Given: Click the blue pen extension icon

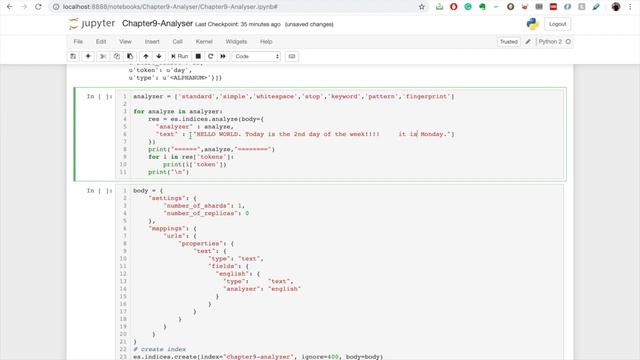Looking at the screenshot, I should click(x=596, y=7).
